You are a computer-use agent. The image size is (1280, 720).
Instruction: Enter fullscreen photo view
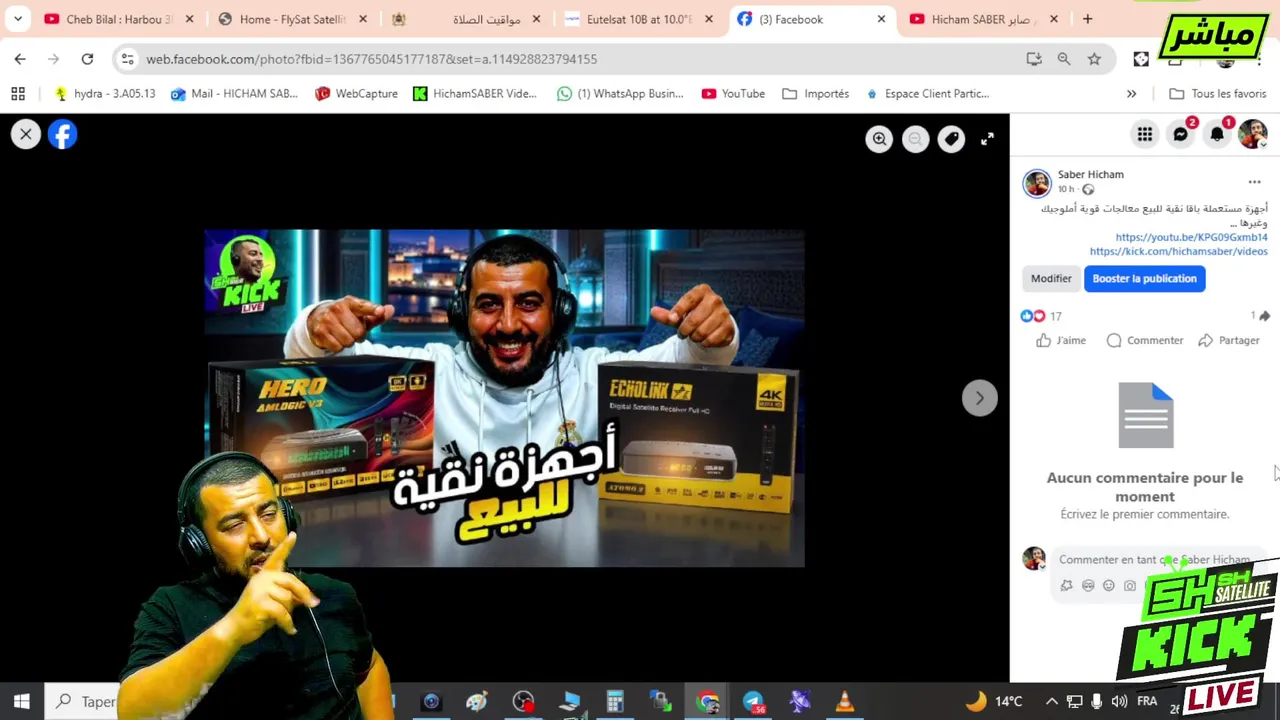point(987,139)
